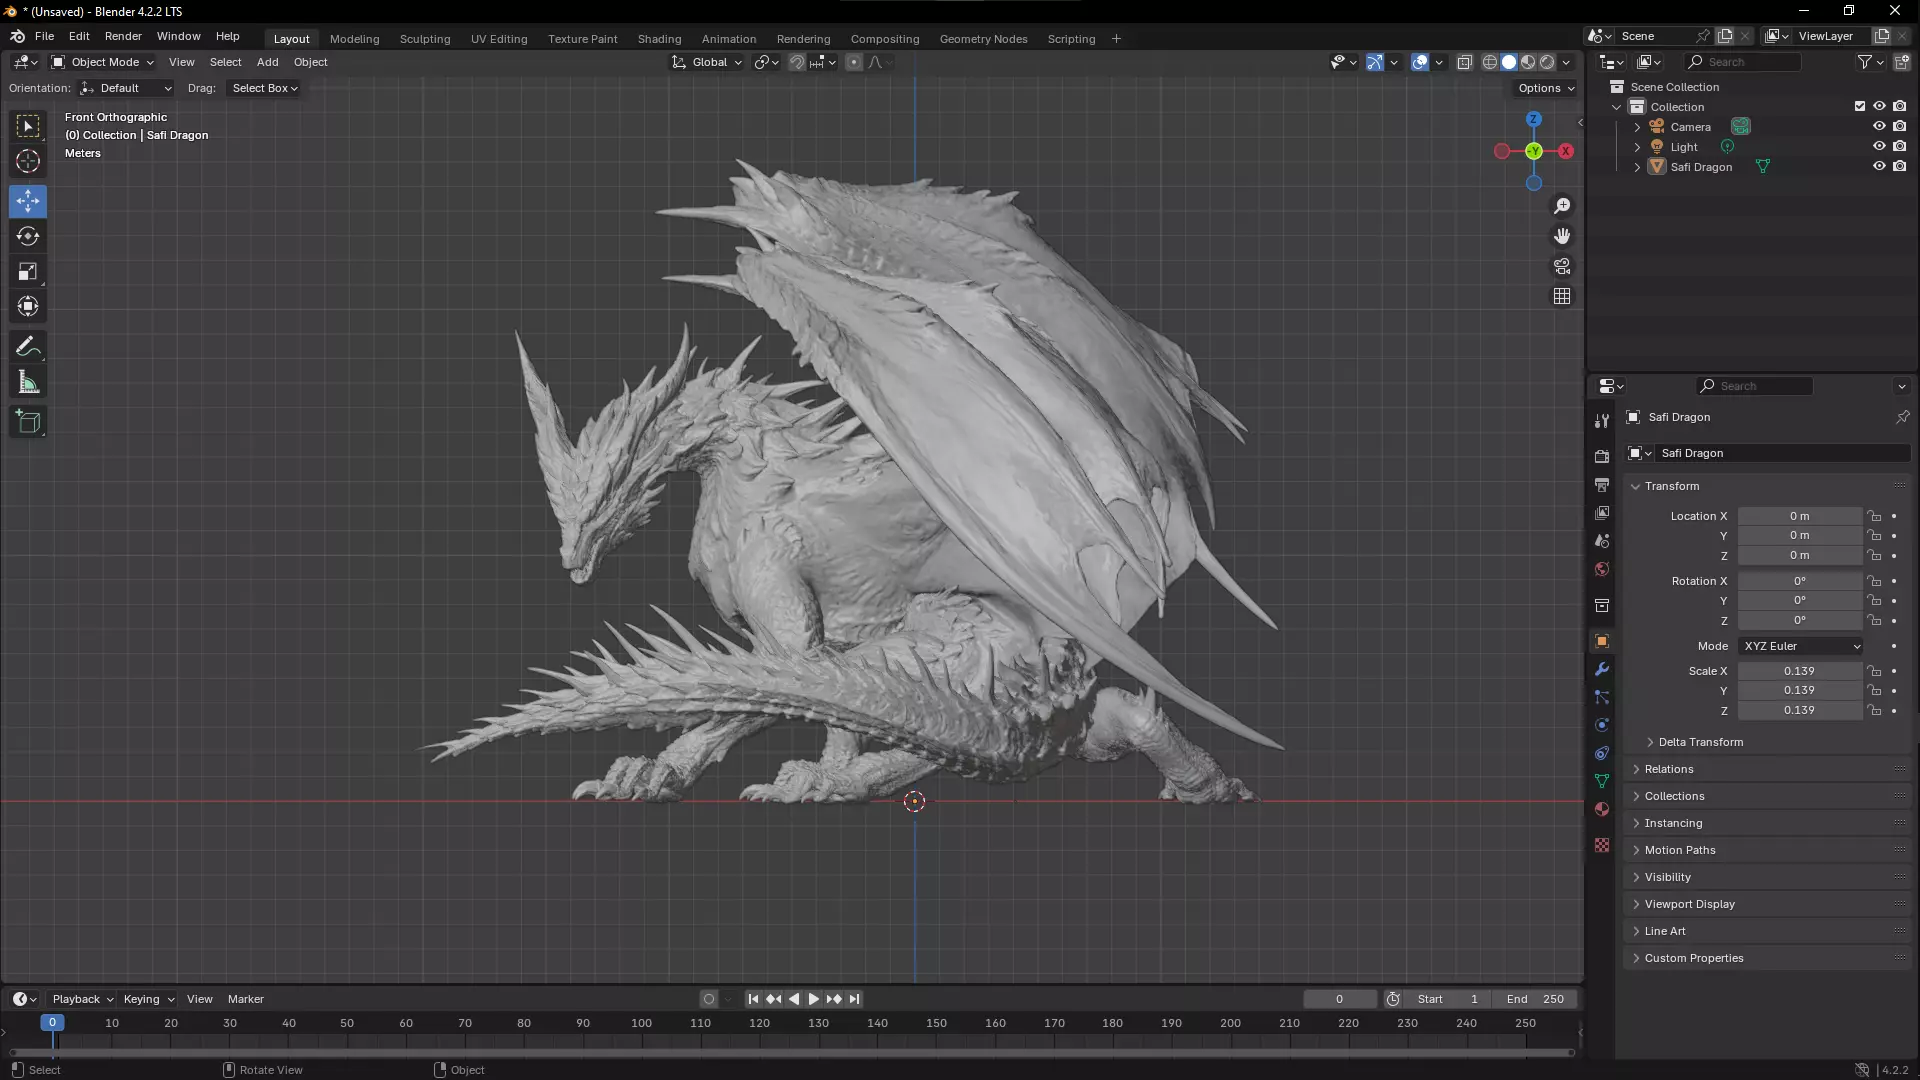Select the Cursor tool
Viewport: 1920px width, 1080px height.
[x=28, y=162]
